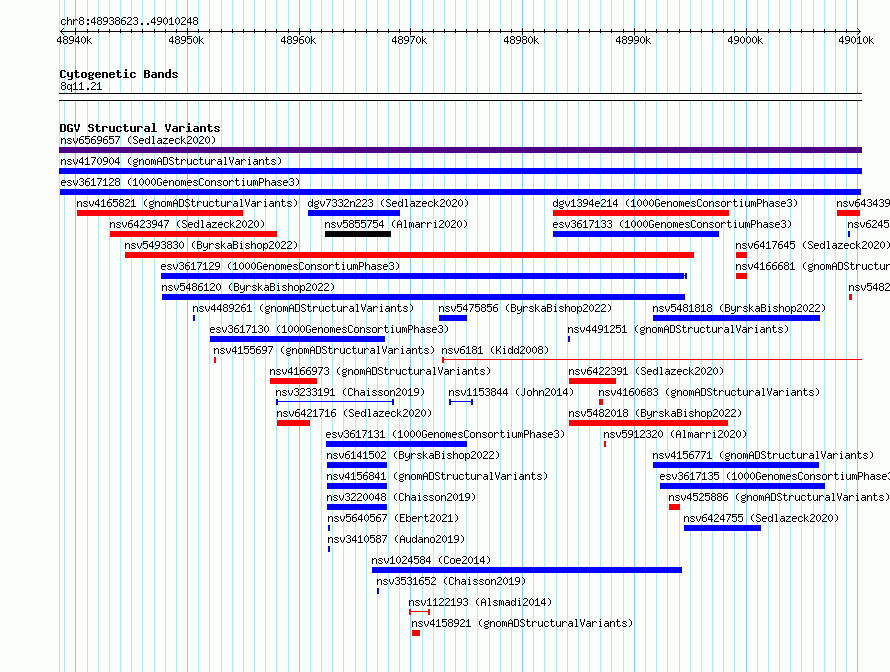Open nsv4166973 gnomAD variant label

(380, 371)
